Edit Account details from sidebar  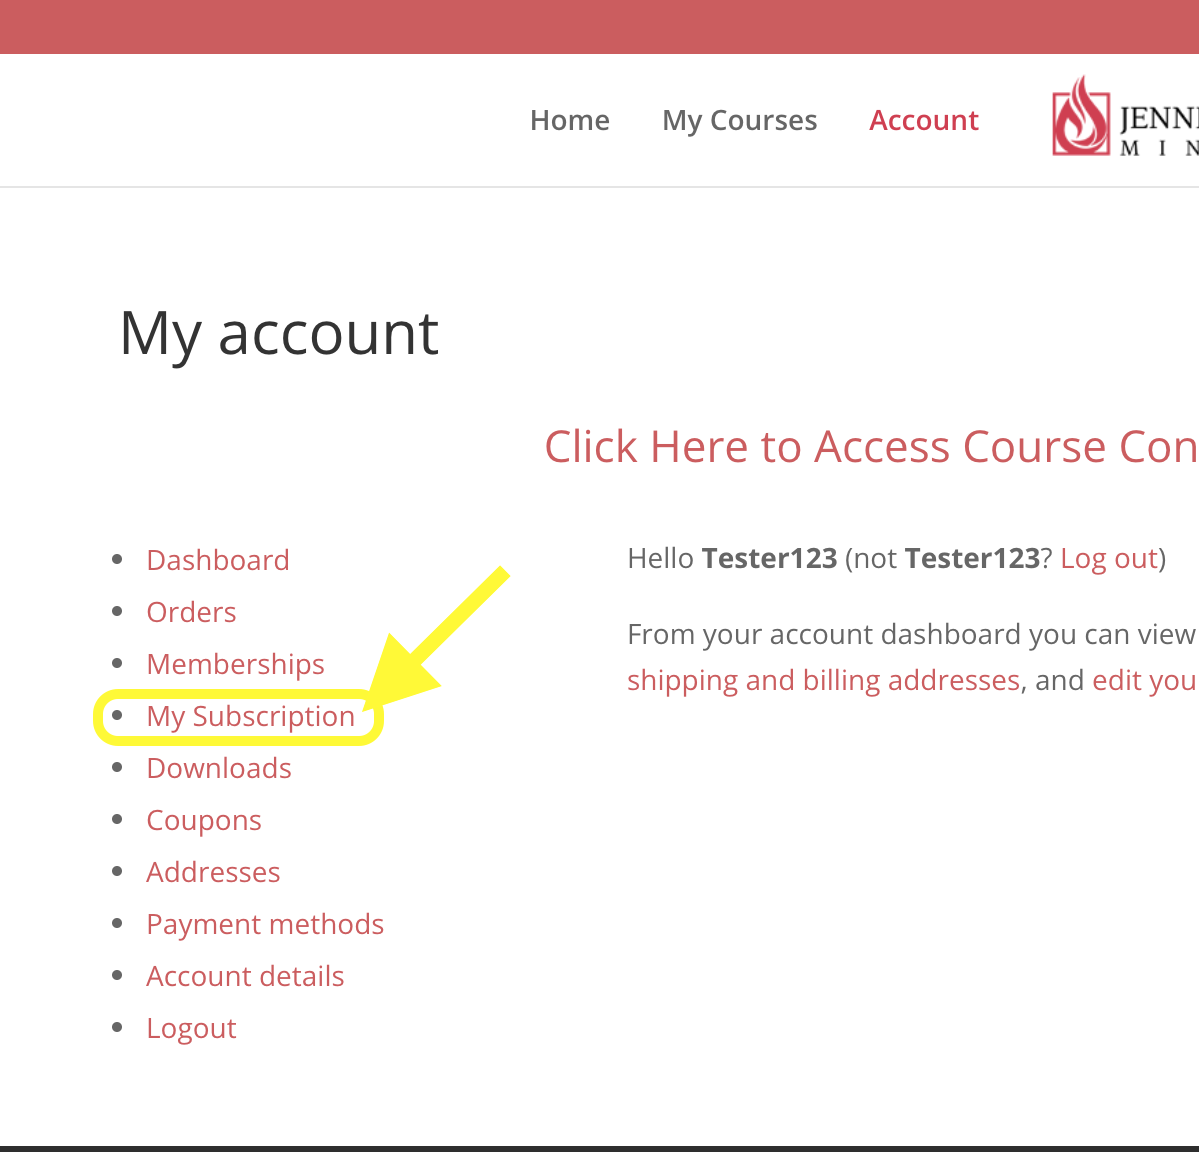coord(245,976)
